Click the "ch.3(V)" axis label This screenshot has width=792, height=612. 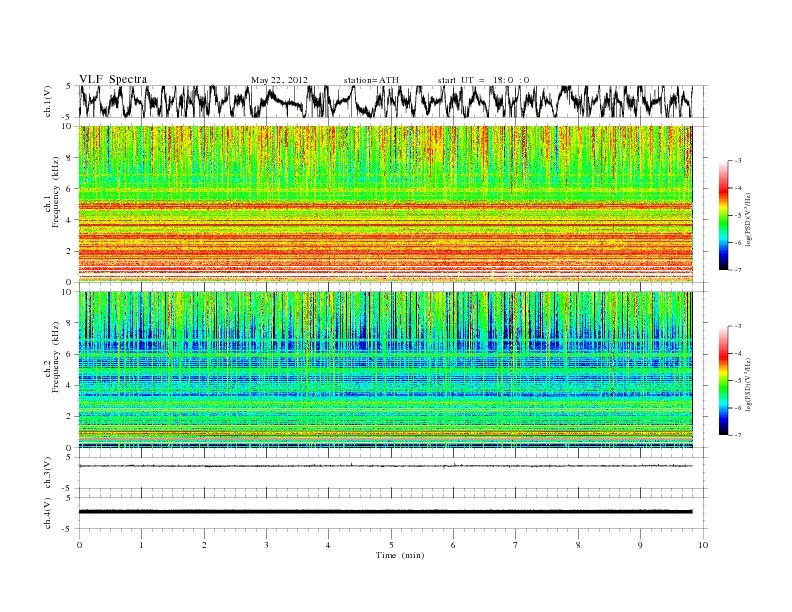[48, 473]
